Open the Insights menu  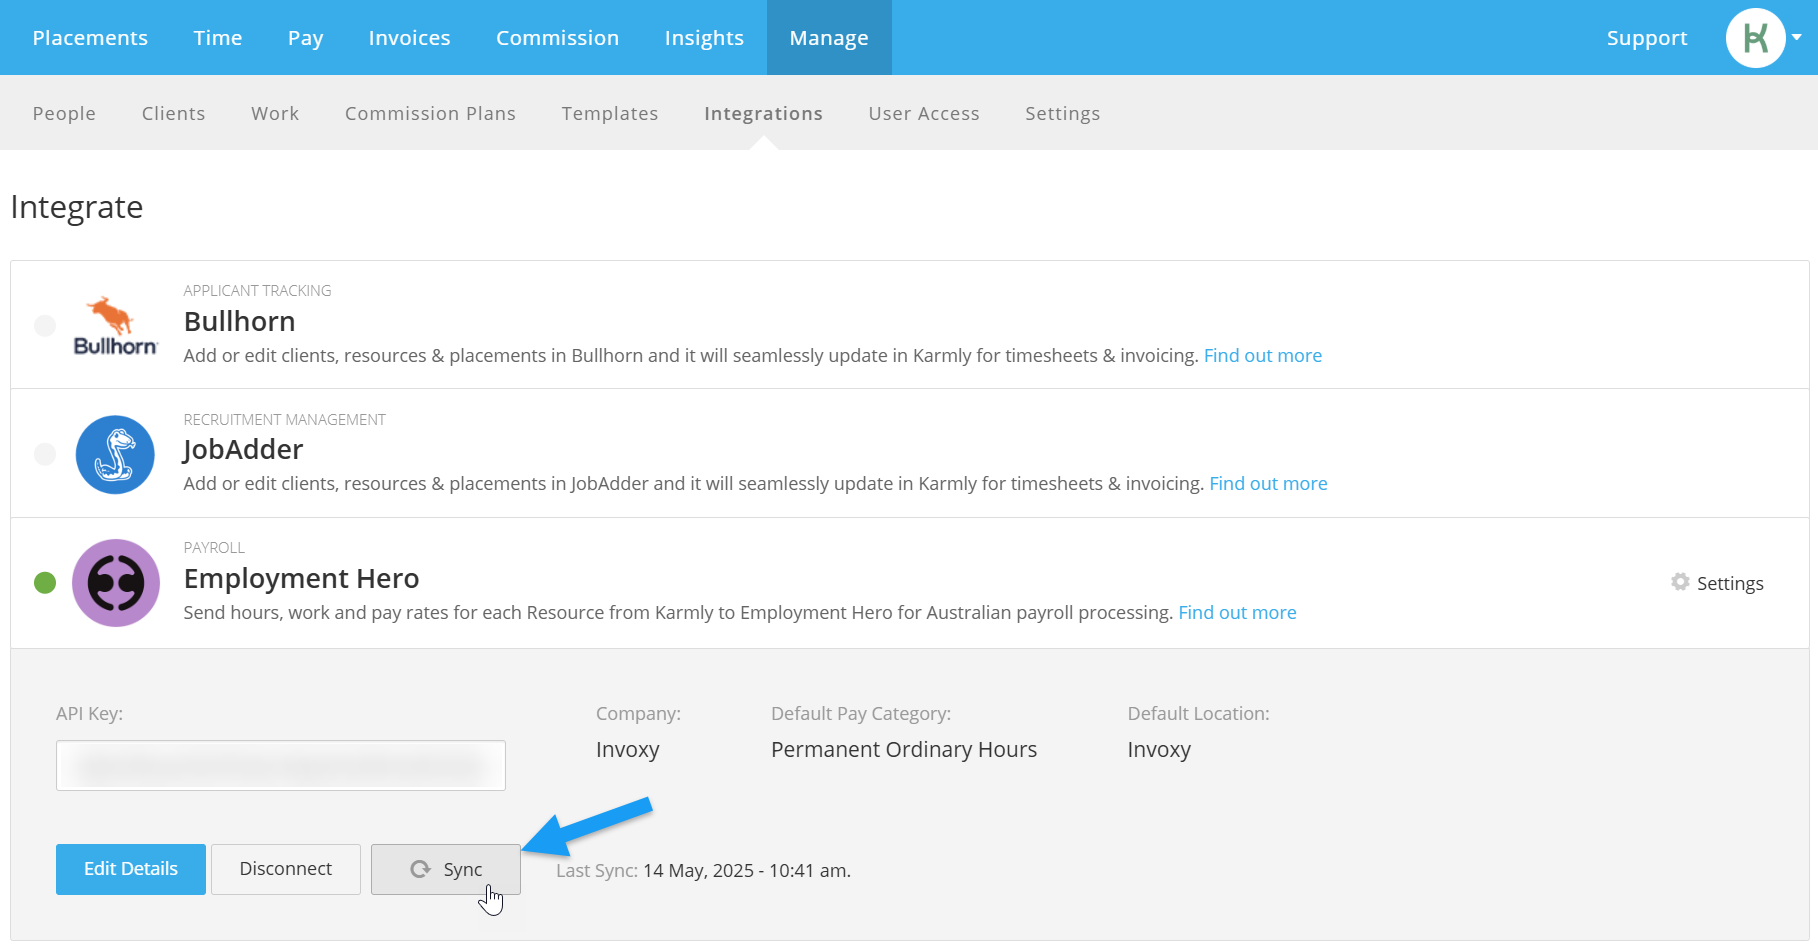704,38
